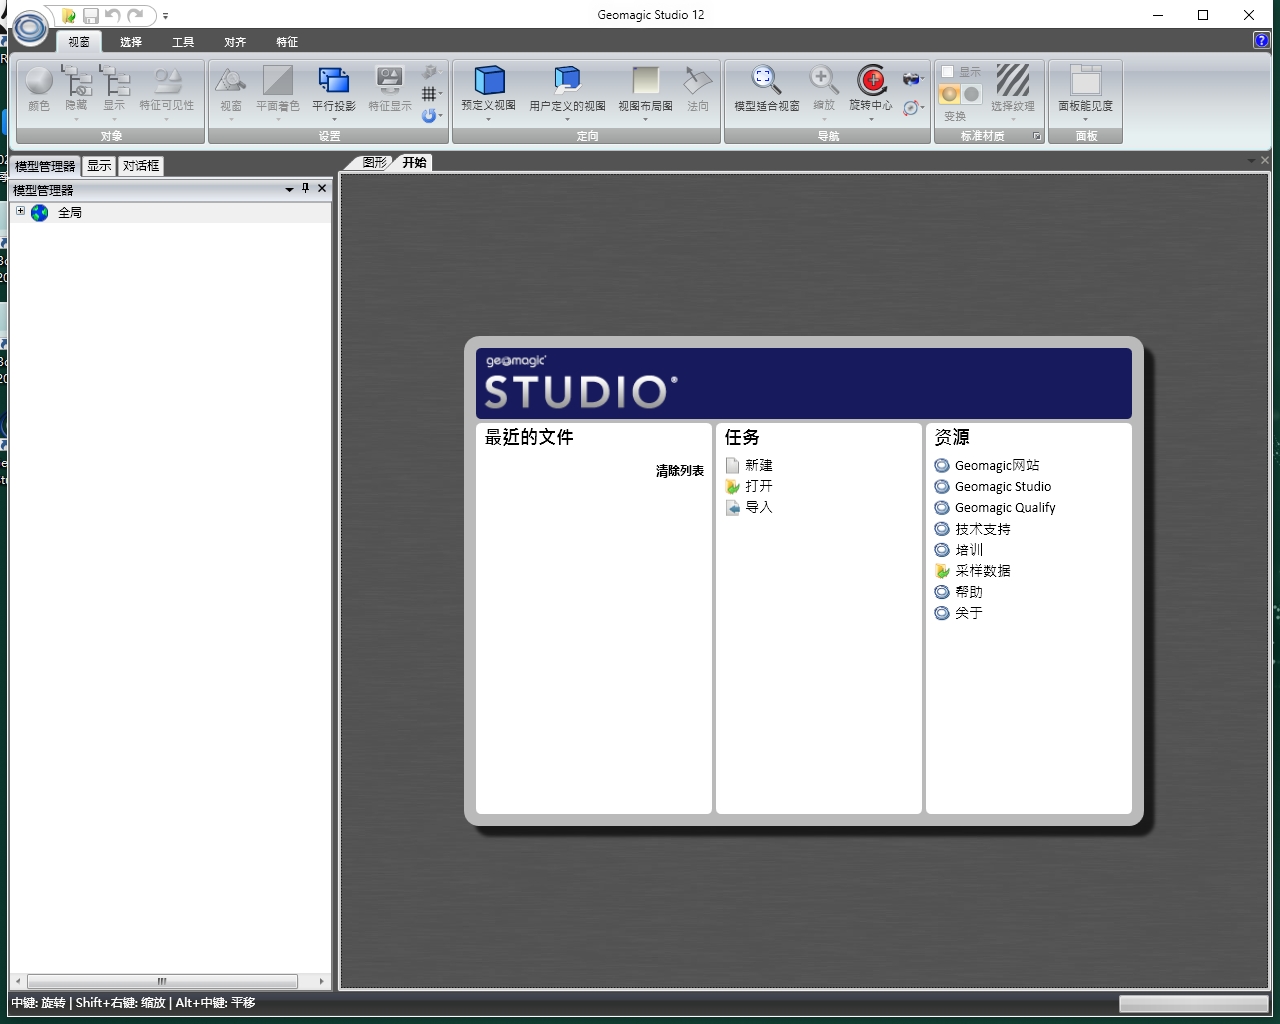Click the 平面着色 flat shading icon
The image size is (1280, 1024).
pos(278,81)
